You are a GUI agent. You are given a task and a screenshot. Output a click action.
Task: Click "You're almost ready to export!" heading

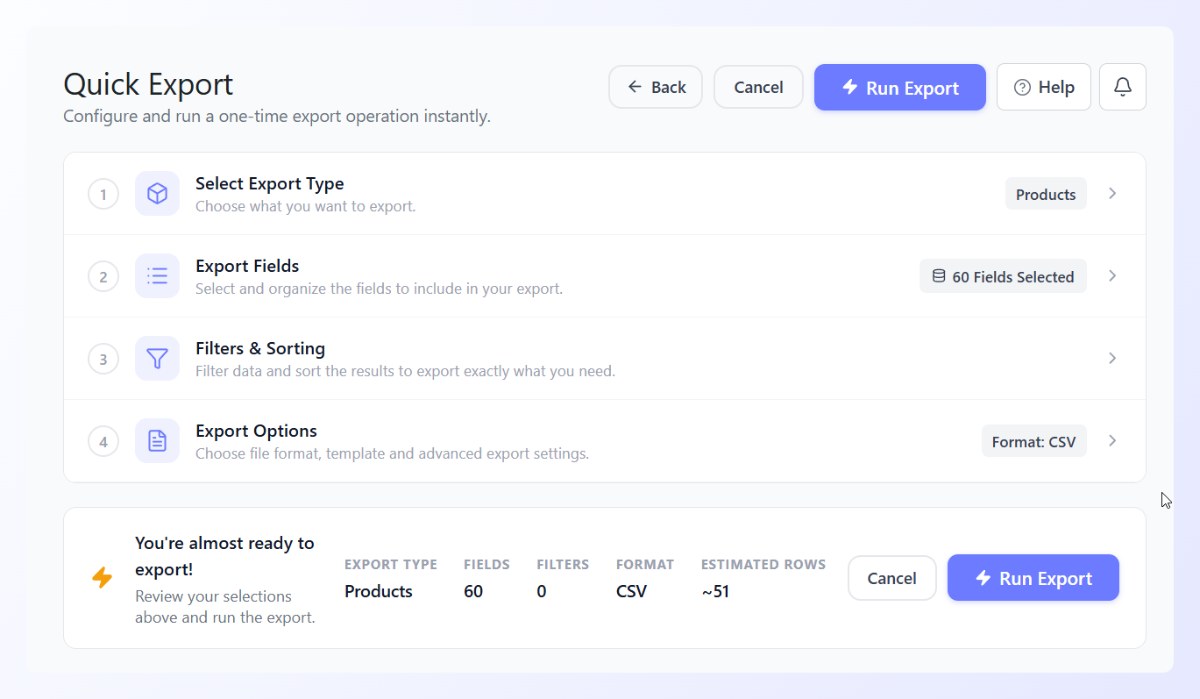tap(225, 556)
